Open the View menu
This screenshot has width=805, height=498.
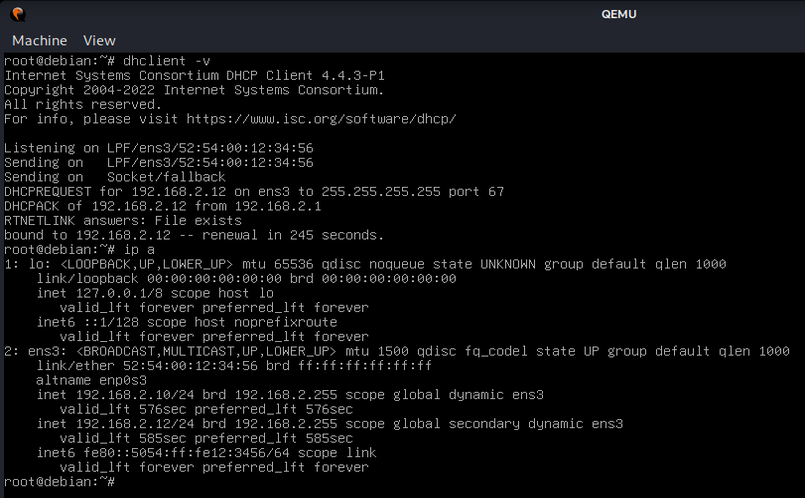coord(99,41)
